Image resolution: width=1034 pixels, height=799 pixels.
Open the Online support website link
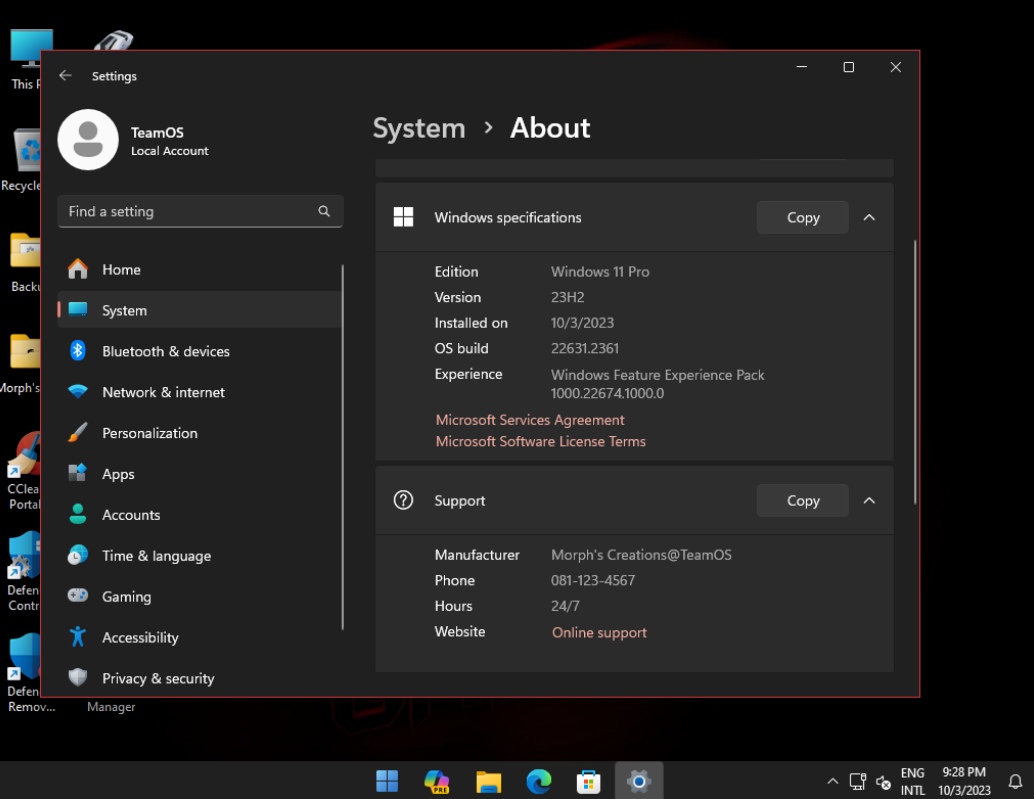[x=599, y=632]
